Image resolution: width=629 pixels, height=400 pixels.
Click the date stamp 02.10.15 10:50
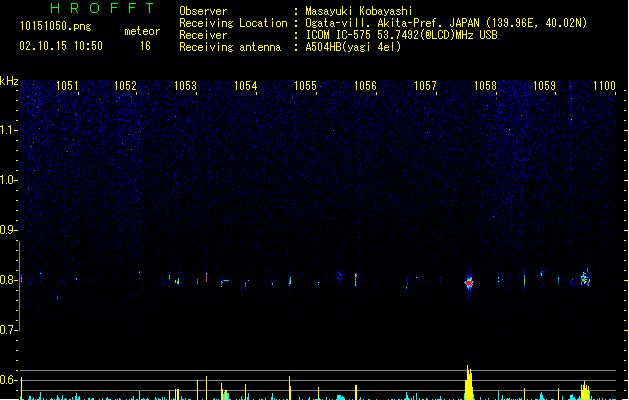point(61,46)
